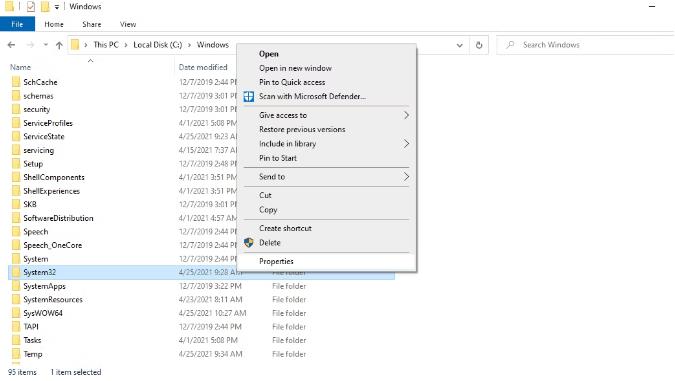Select the ShellExperiences folder

click(x=51, y=191)
